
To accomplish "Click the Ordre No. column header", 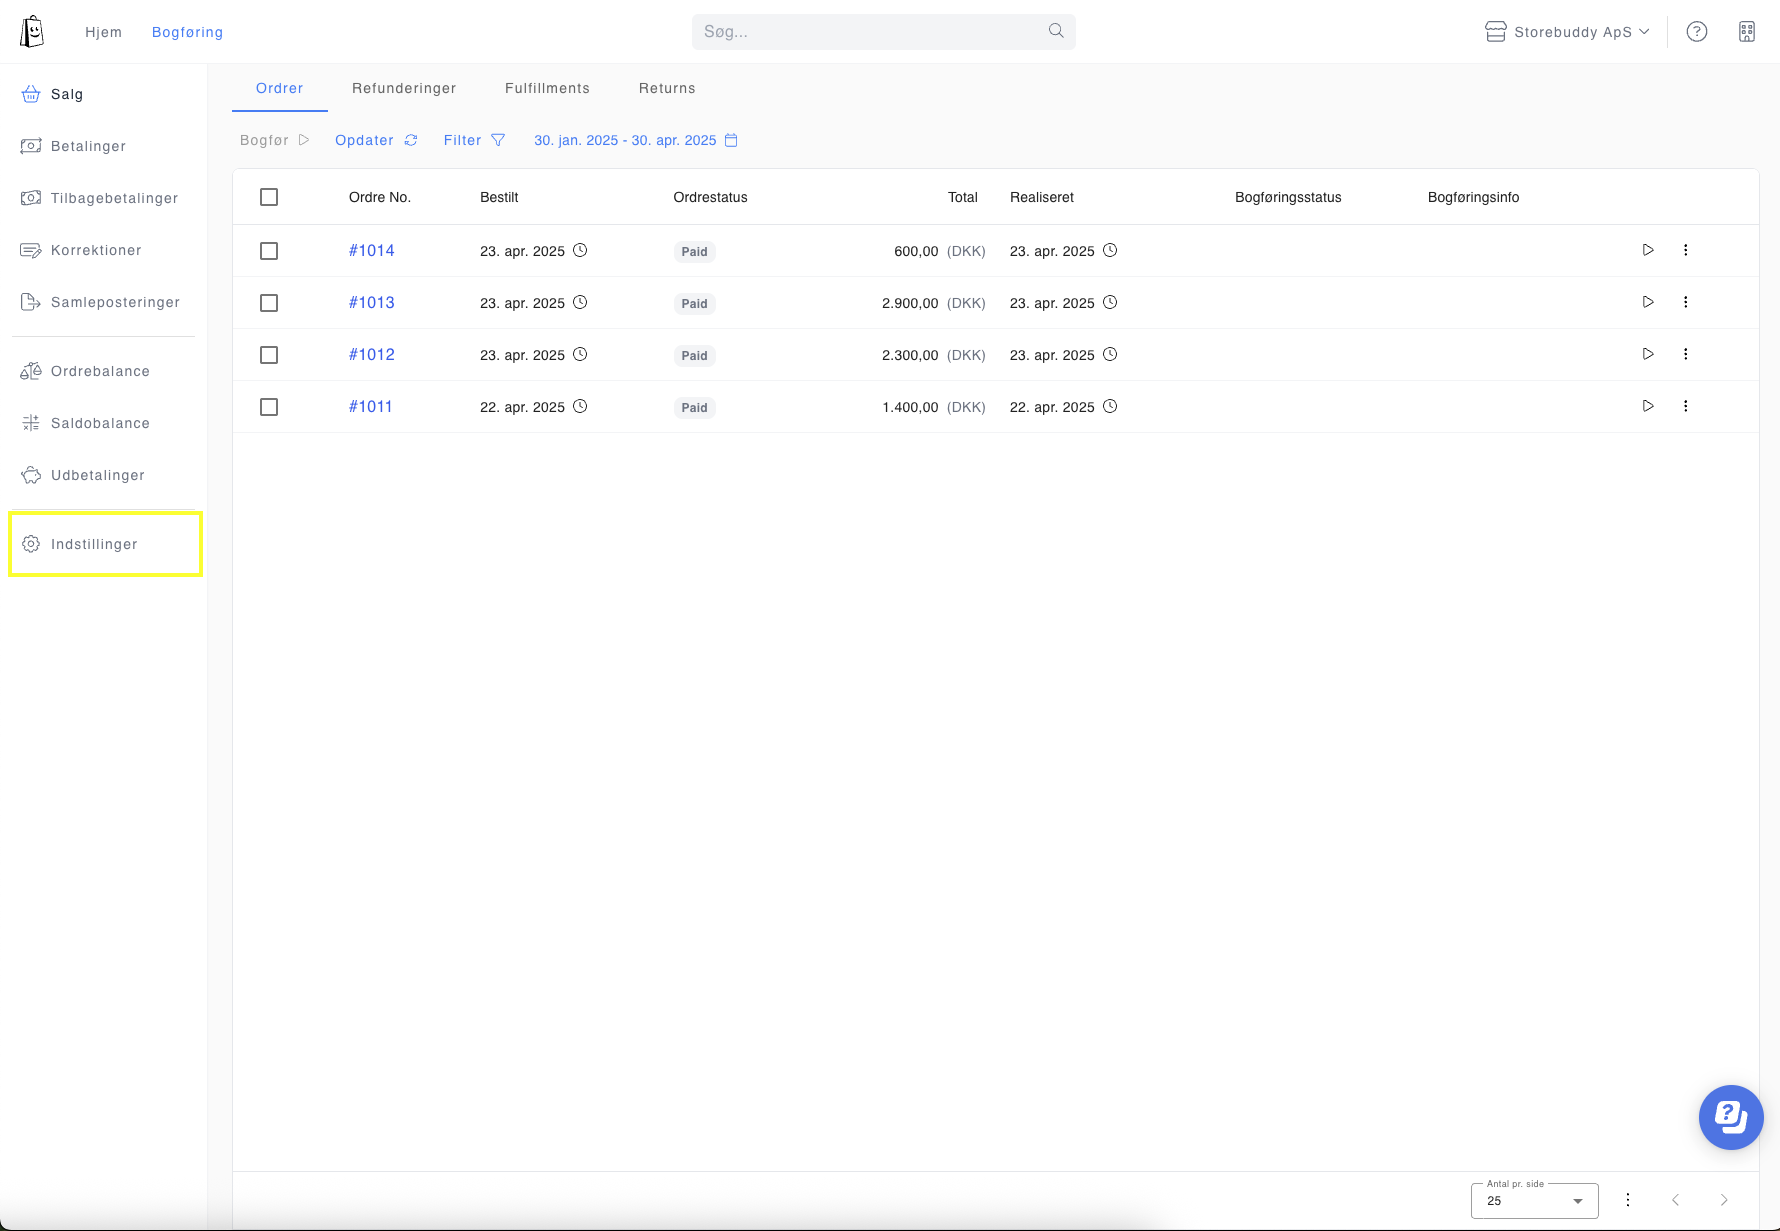I will (x=380, y=197).
